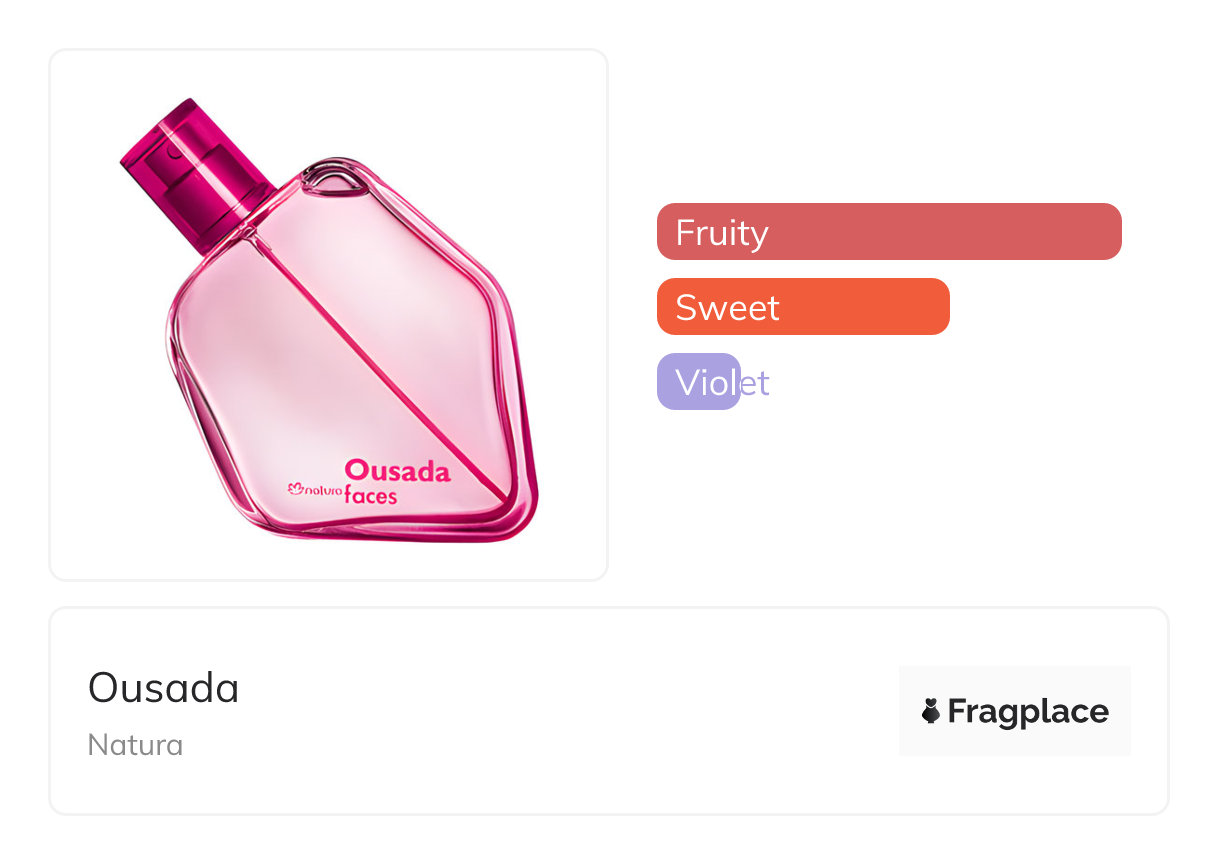Click the "Sweet" label text
This screenshot has height=864, width=1218.
[x=727, y=307]
